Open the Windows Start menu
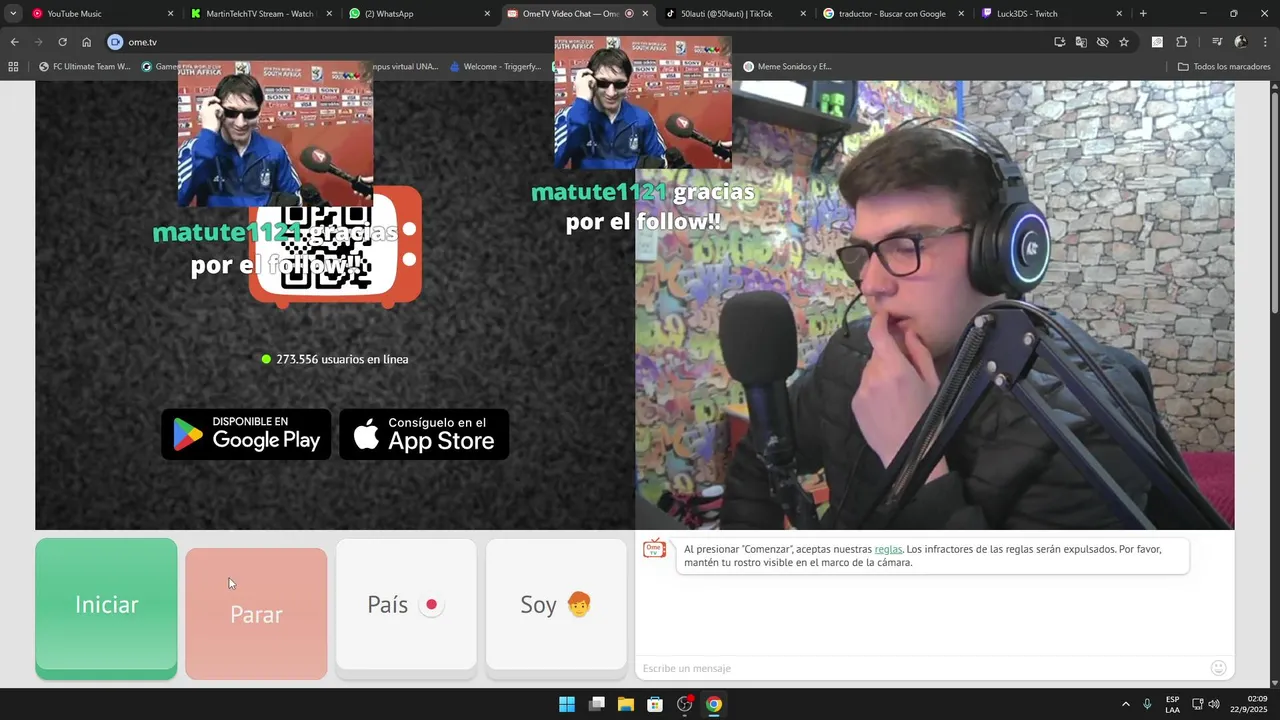 coord(567,704)
